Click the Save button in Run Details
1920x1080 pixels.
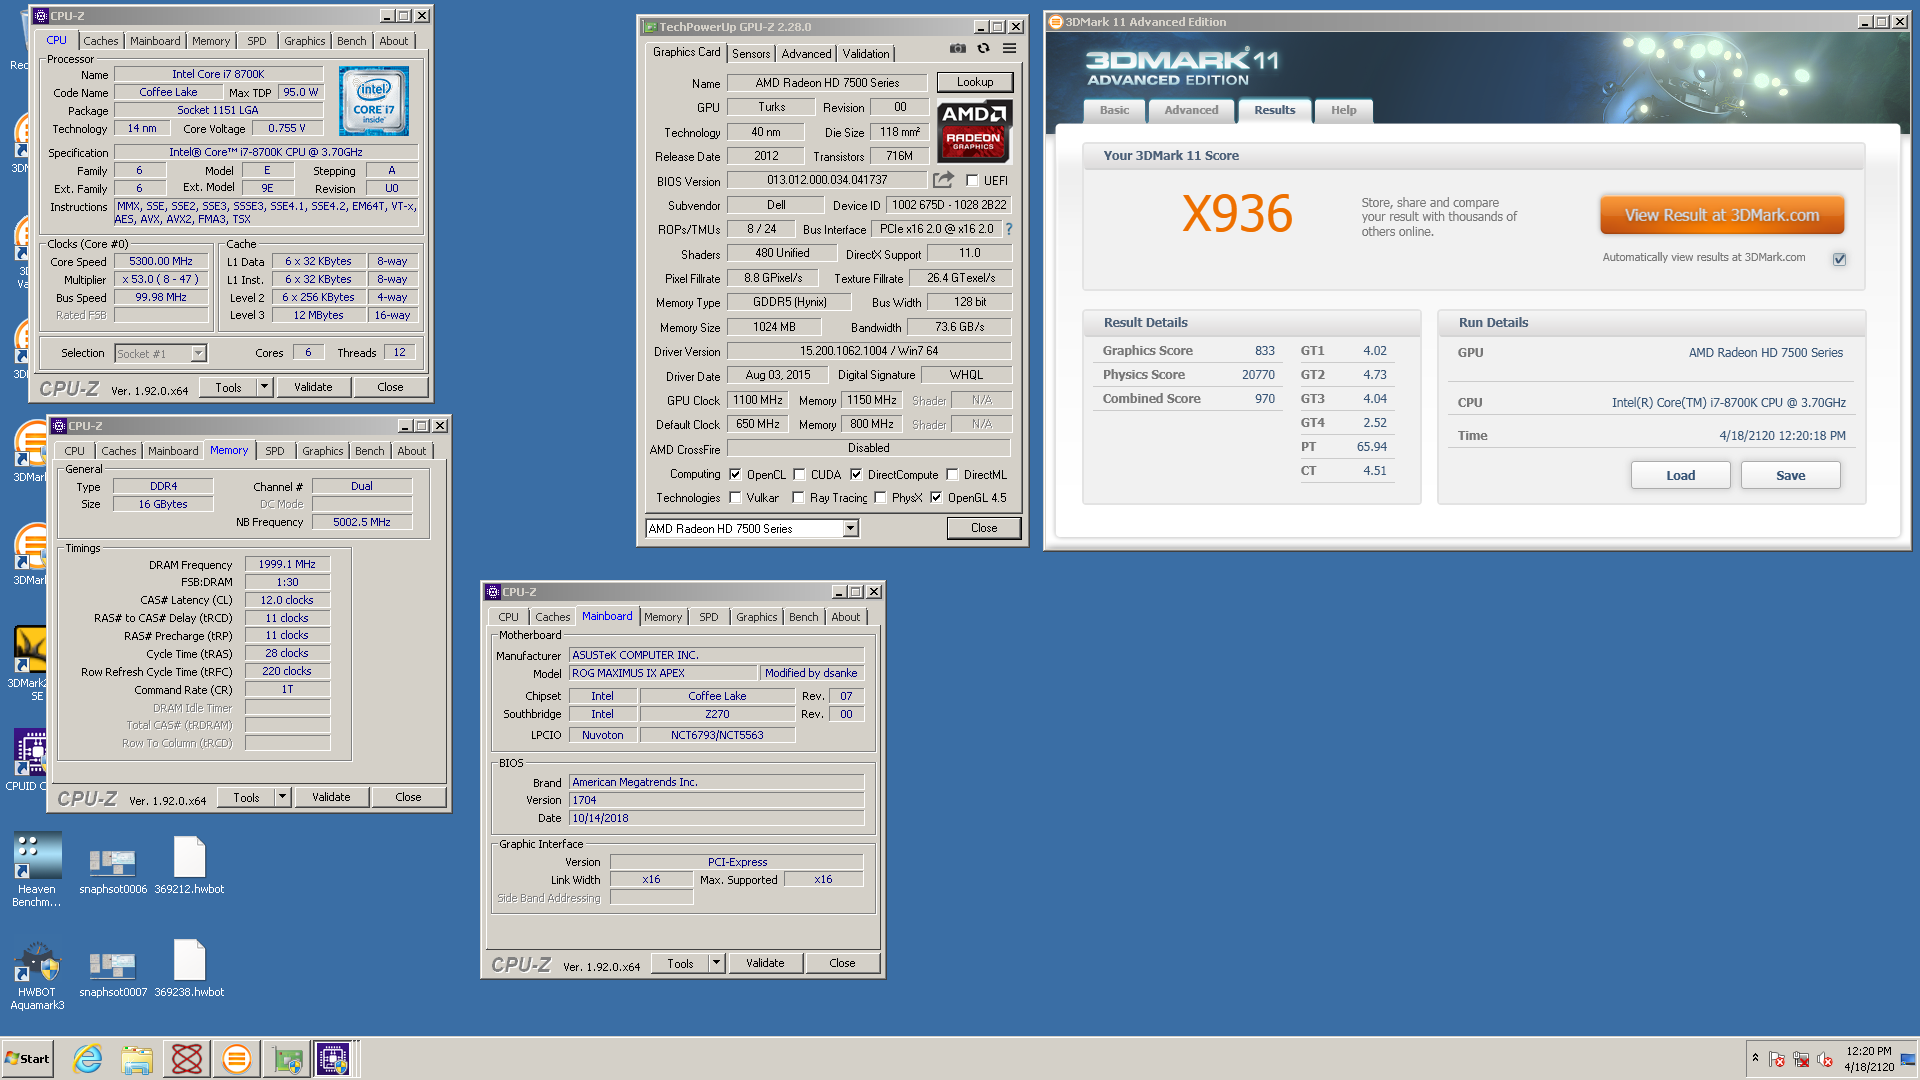coord(1790,475)
